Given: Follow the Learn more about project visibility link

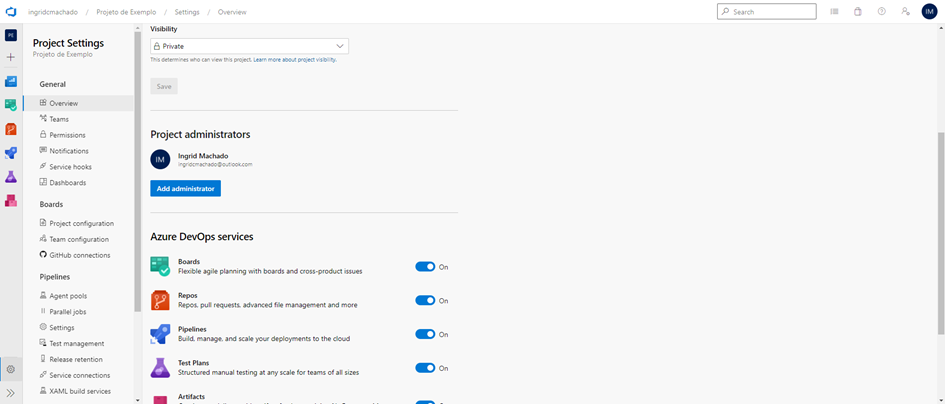Looking at the screenshot, I should (x=295, y=60).
